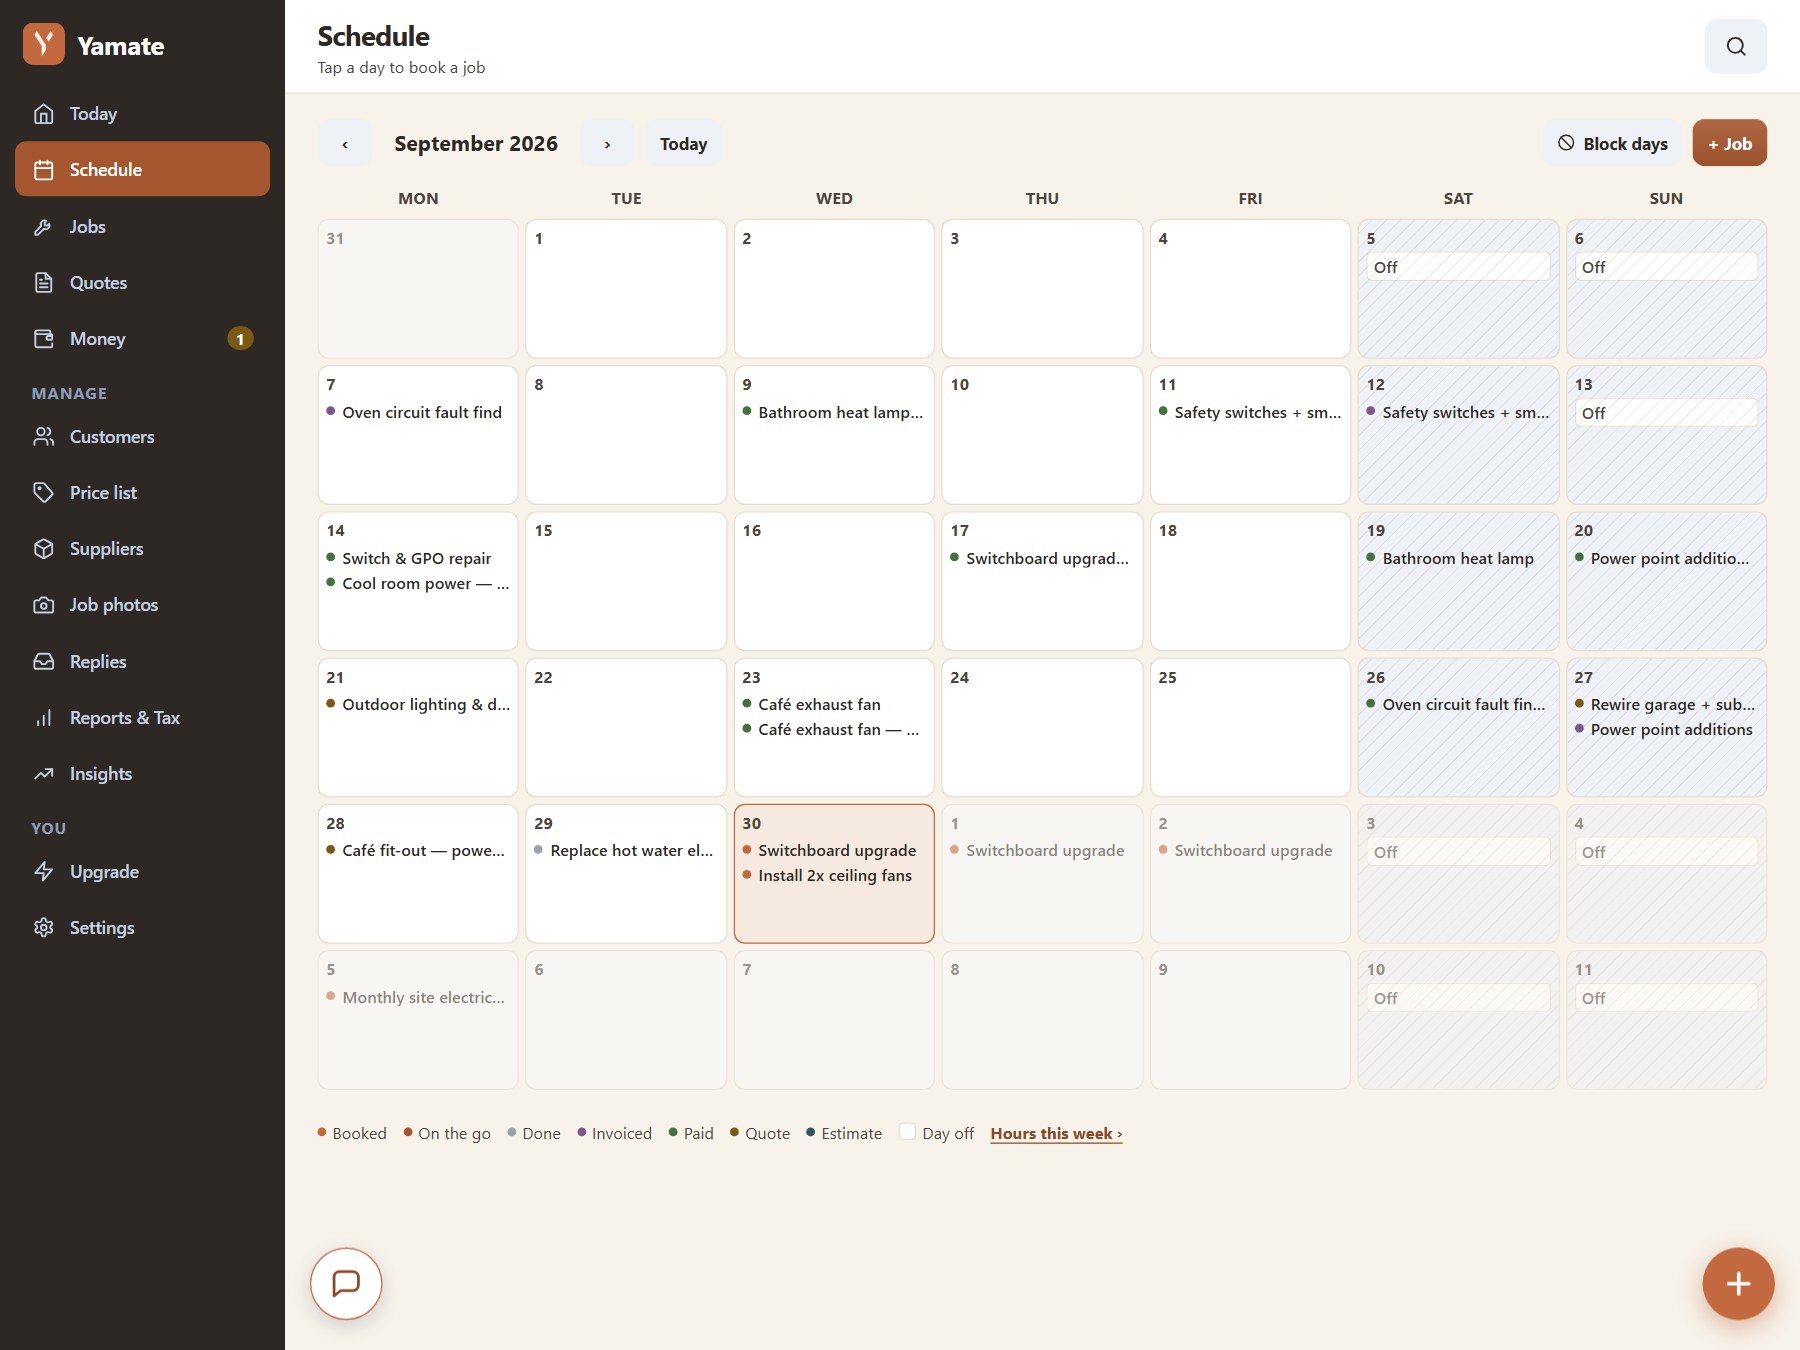Click the Day off legend box

pos(907,1132)
